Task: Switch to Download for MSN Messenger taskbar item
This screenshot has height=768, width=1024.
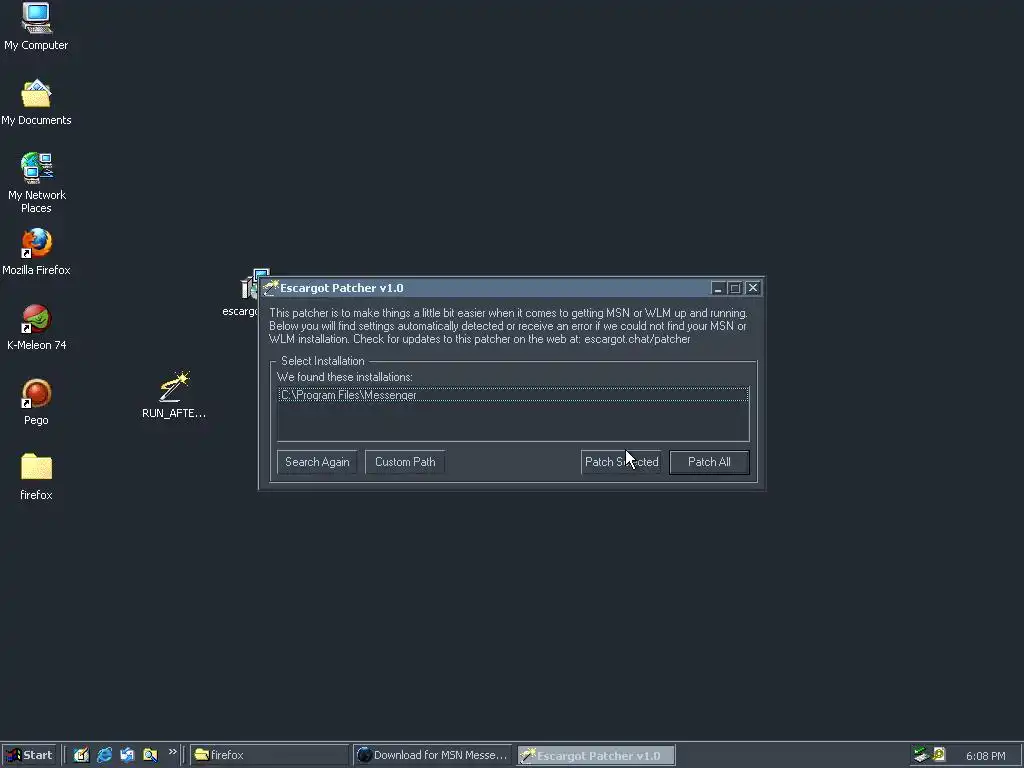Action: coord(434,756)
